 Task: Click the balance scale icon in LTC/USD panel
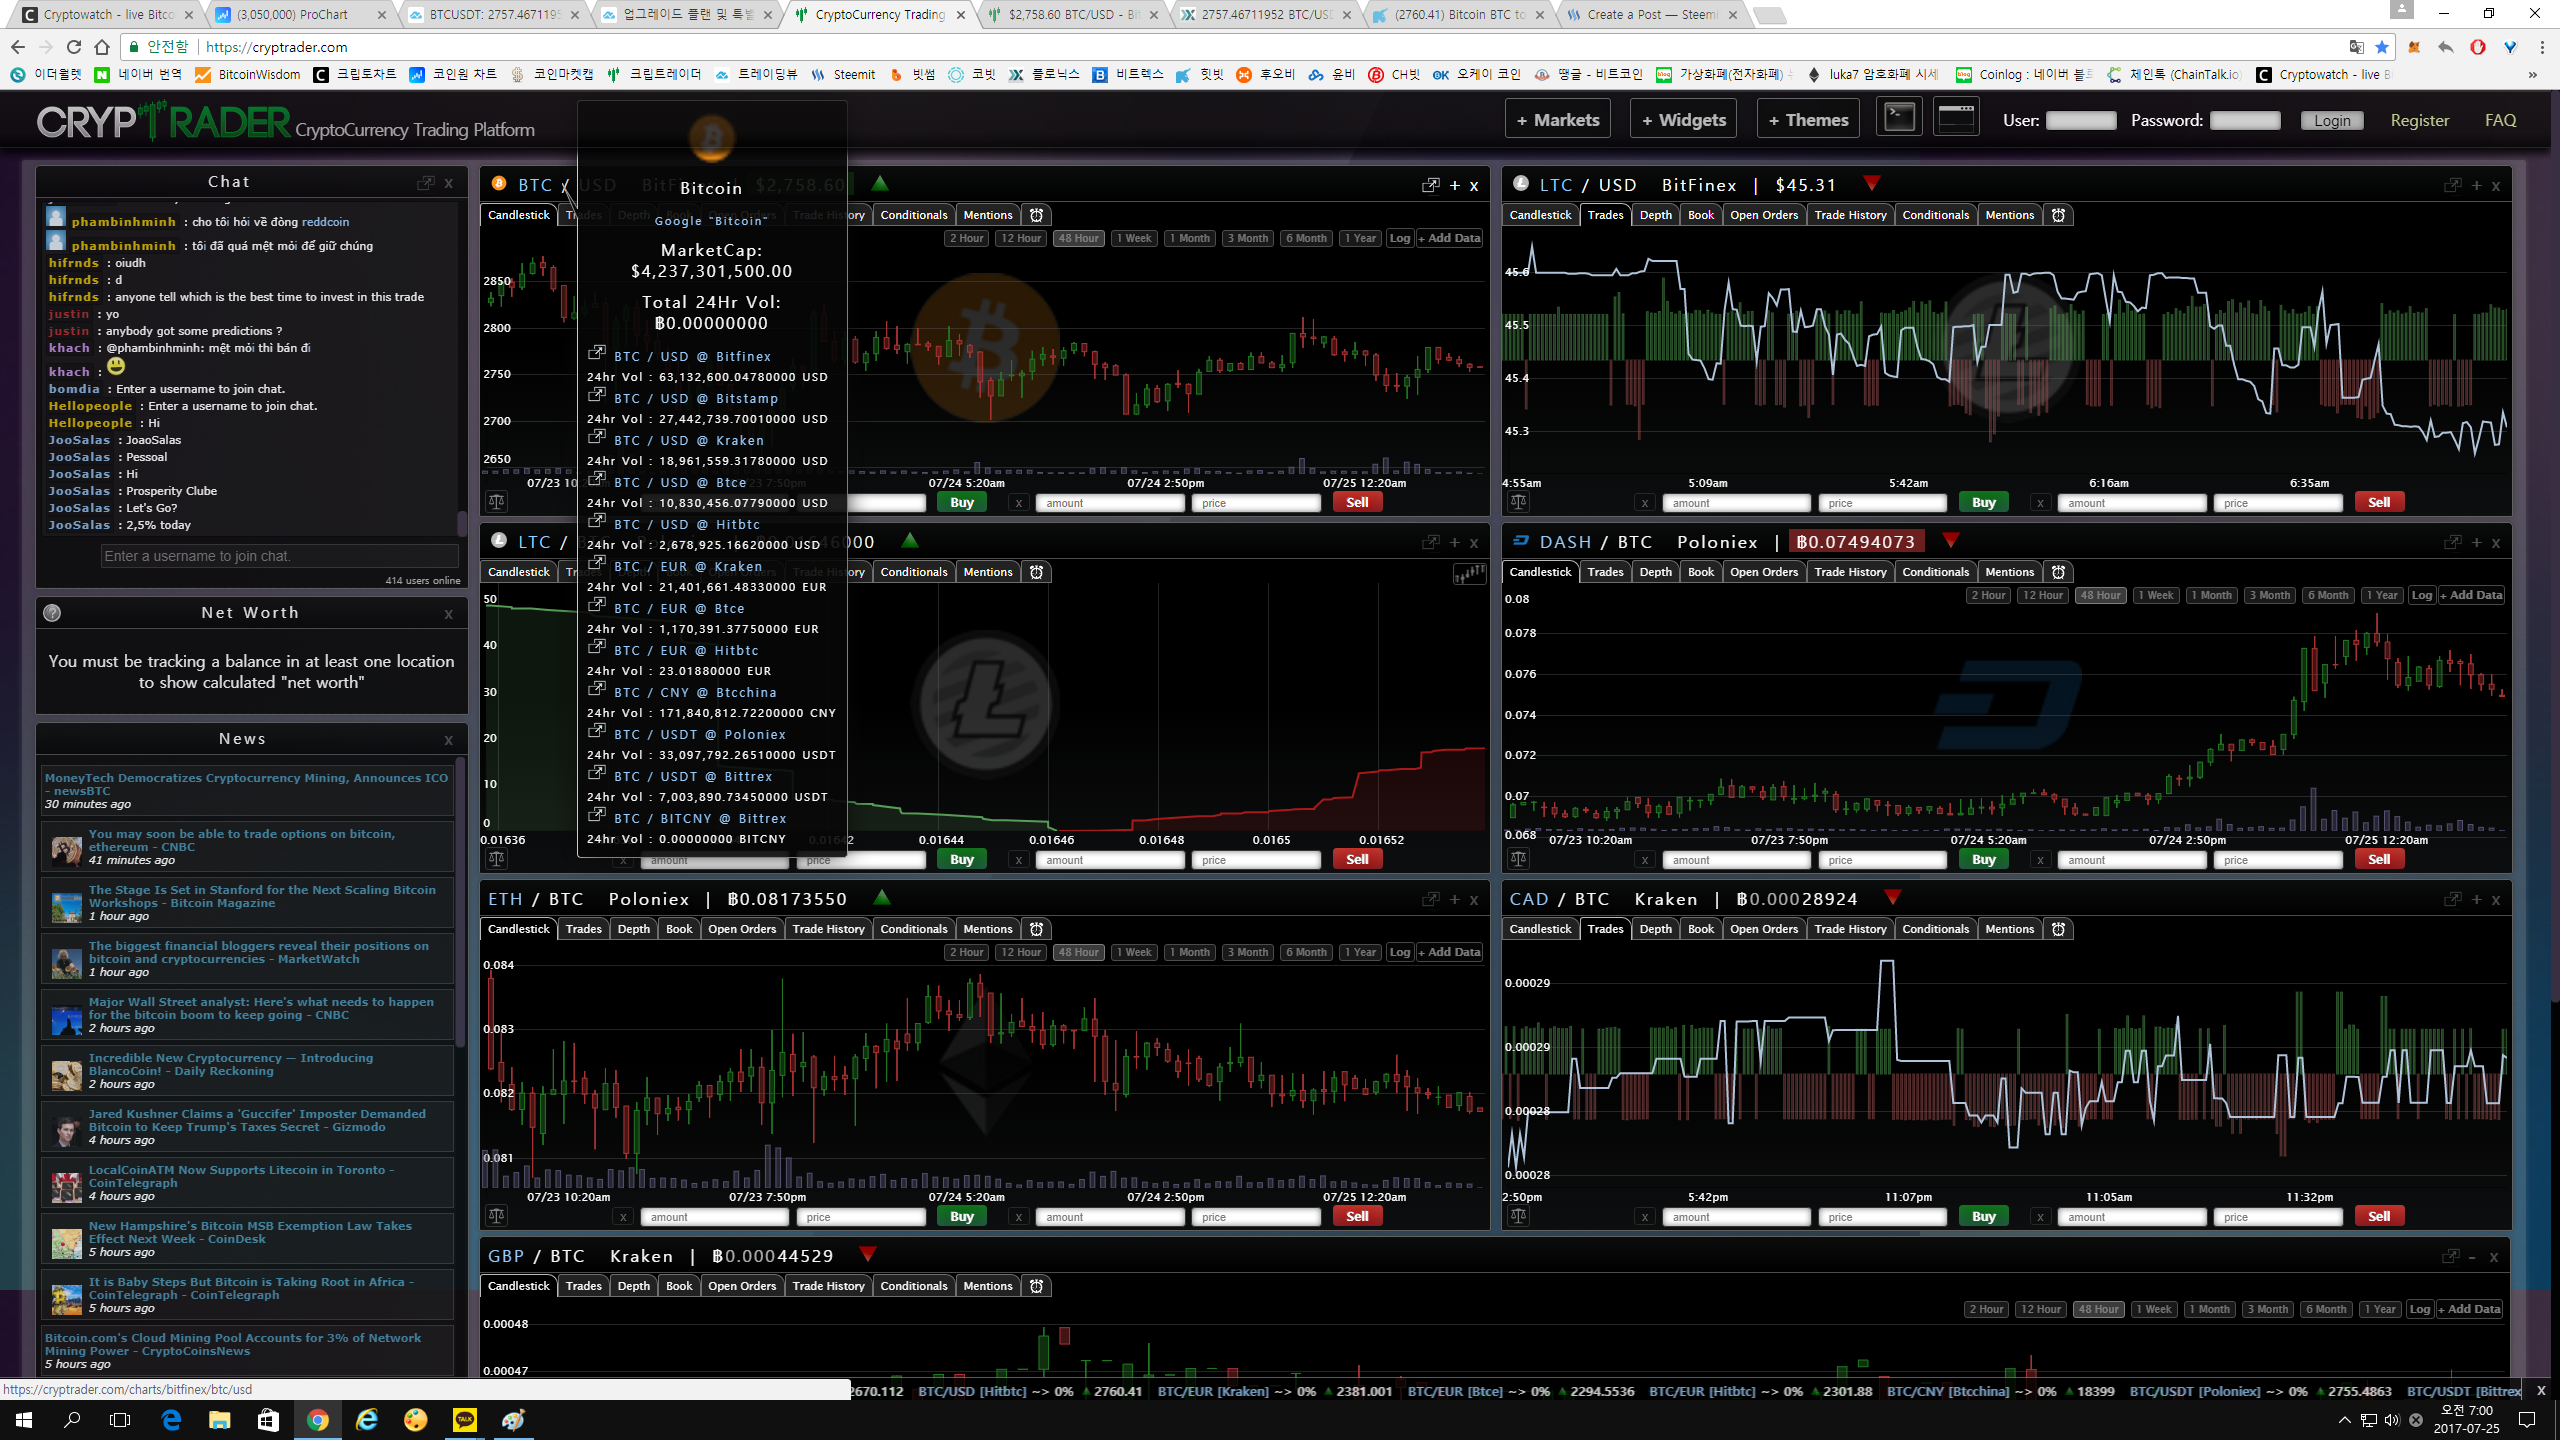point(1518,502)
